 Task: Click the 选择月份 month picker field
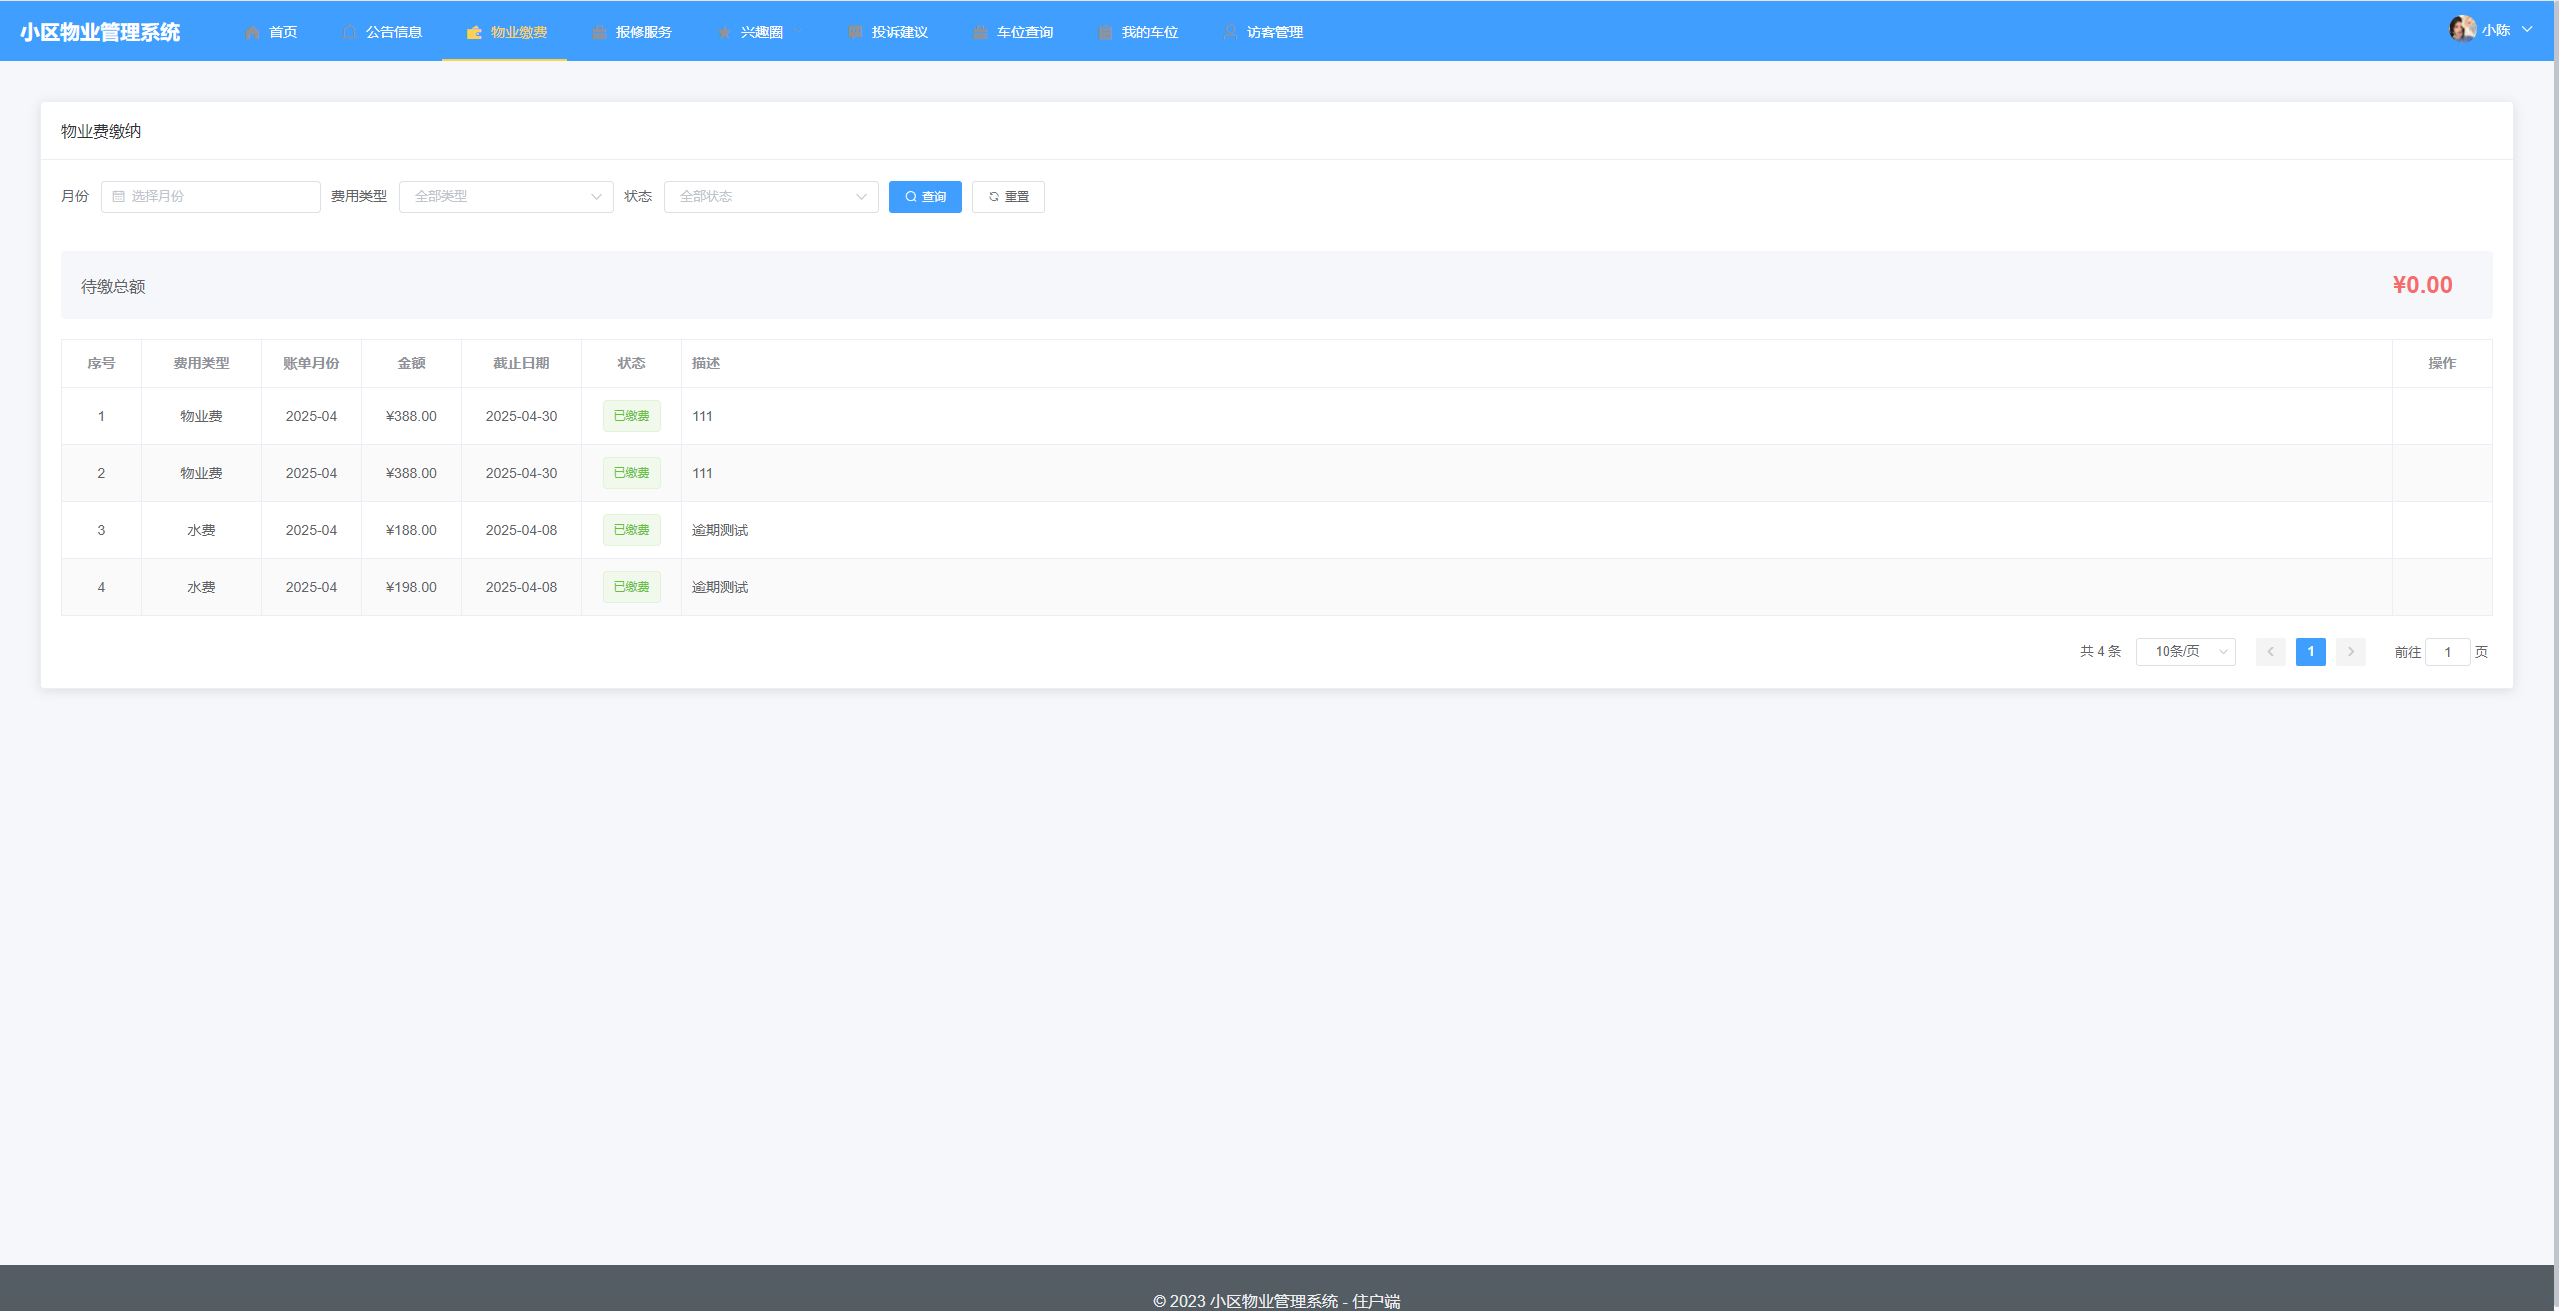coord(211,197)
